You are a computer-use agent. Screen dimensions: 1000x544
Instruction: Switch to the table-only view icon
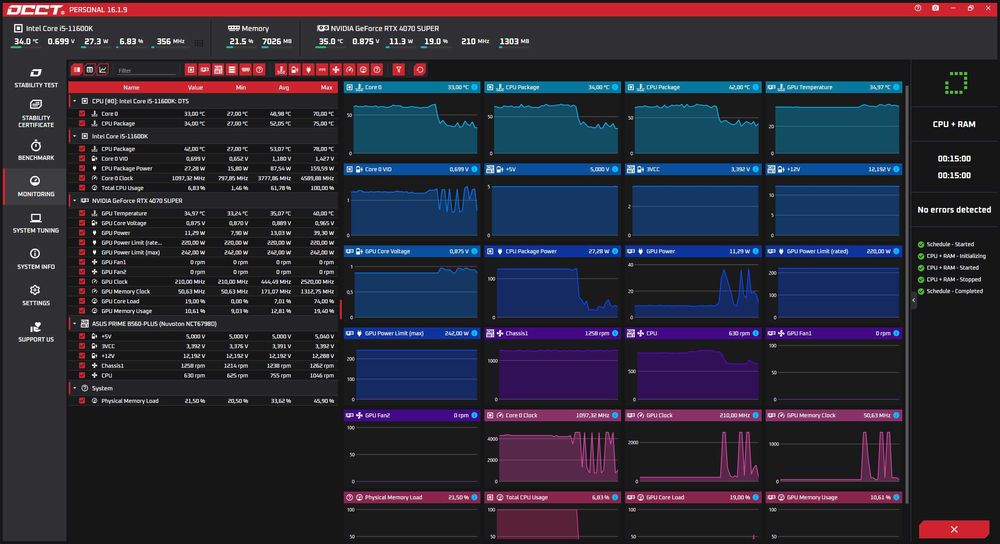point(90,70)
